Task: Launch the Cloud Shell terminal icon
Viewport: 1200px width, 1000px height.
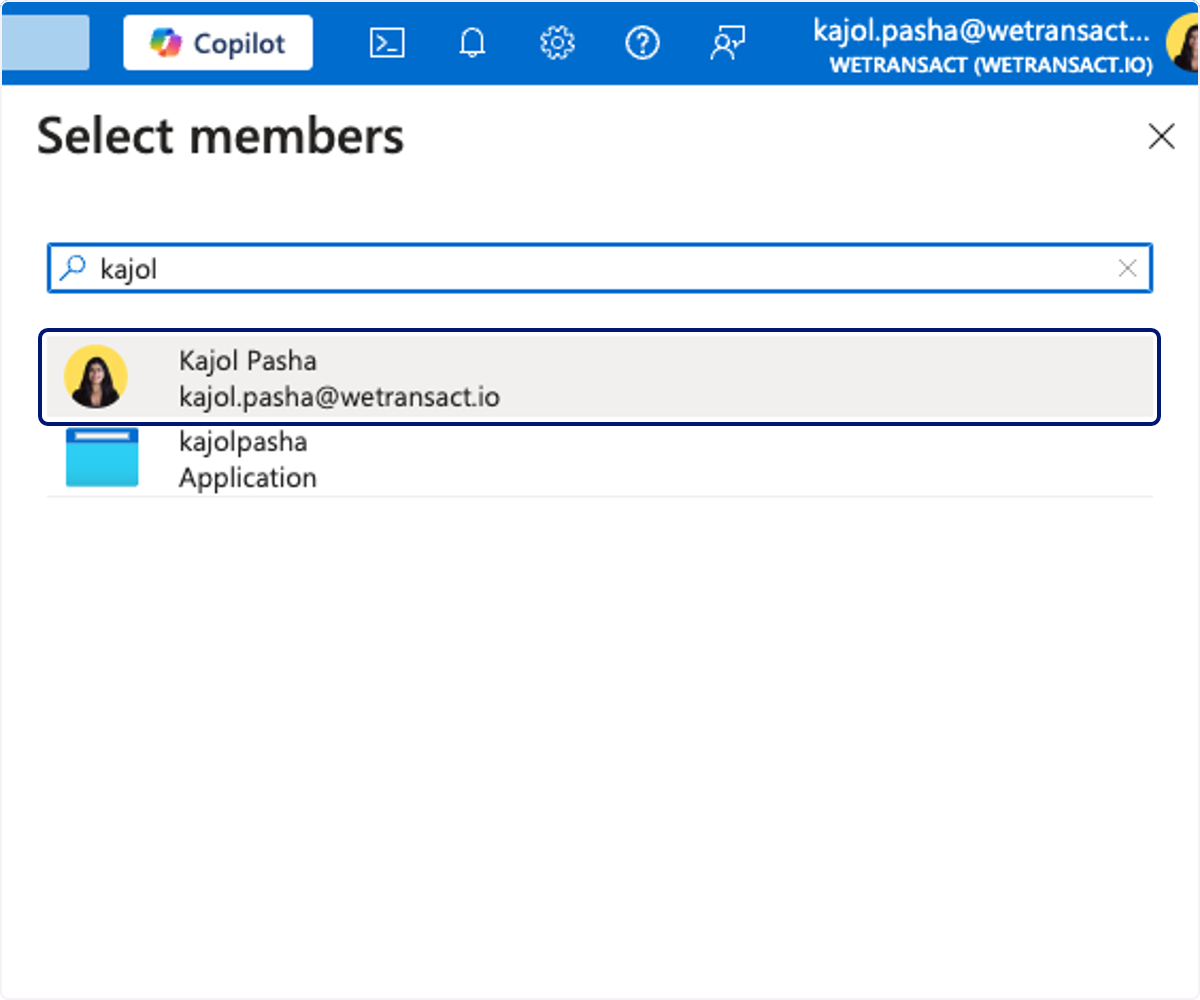Action: point(387,43)
